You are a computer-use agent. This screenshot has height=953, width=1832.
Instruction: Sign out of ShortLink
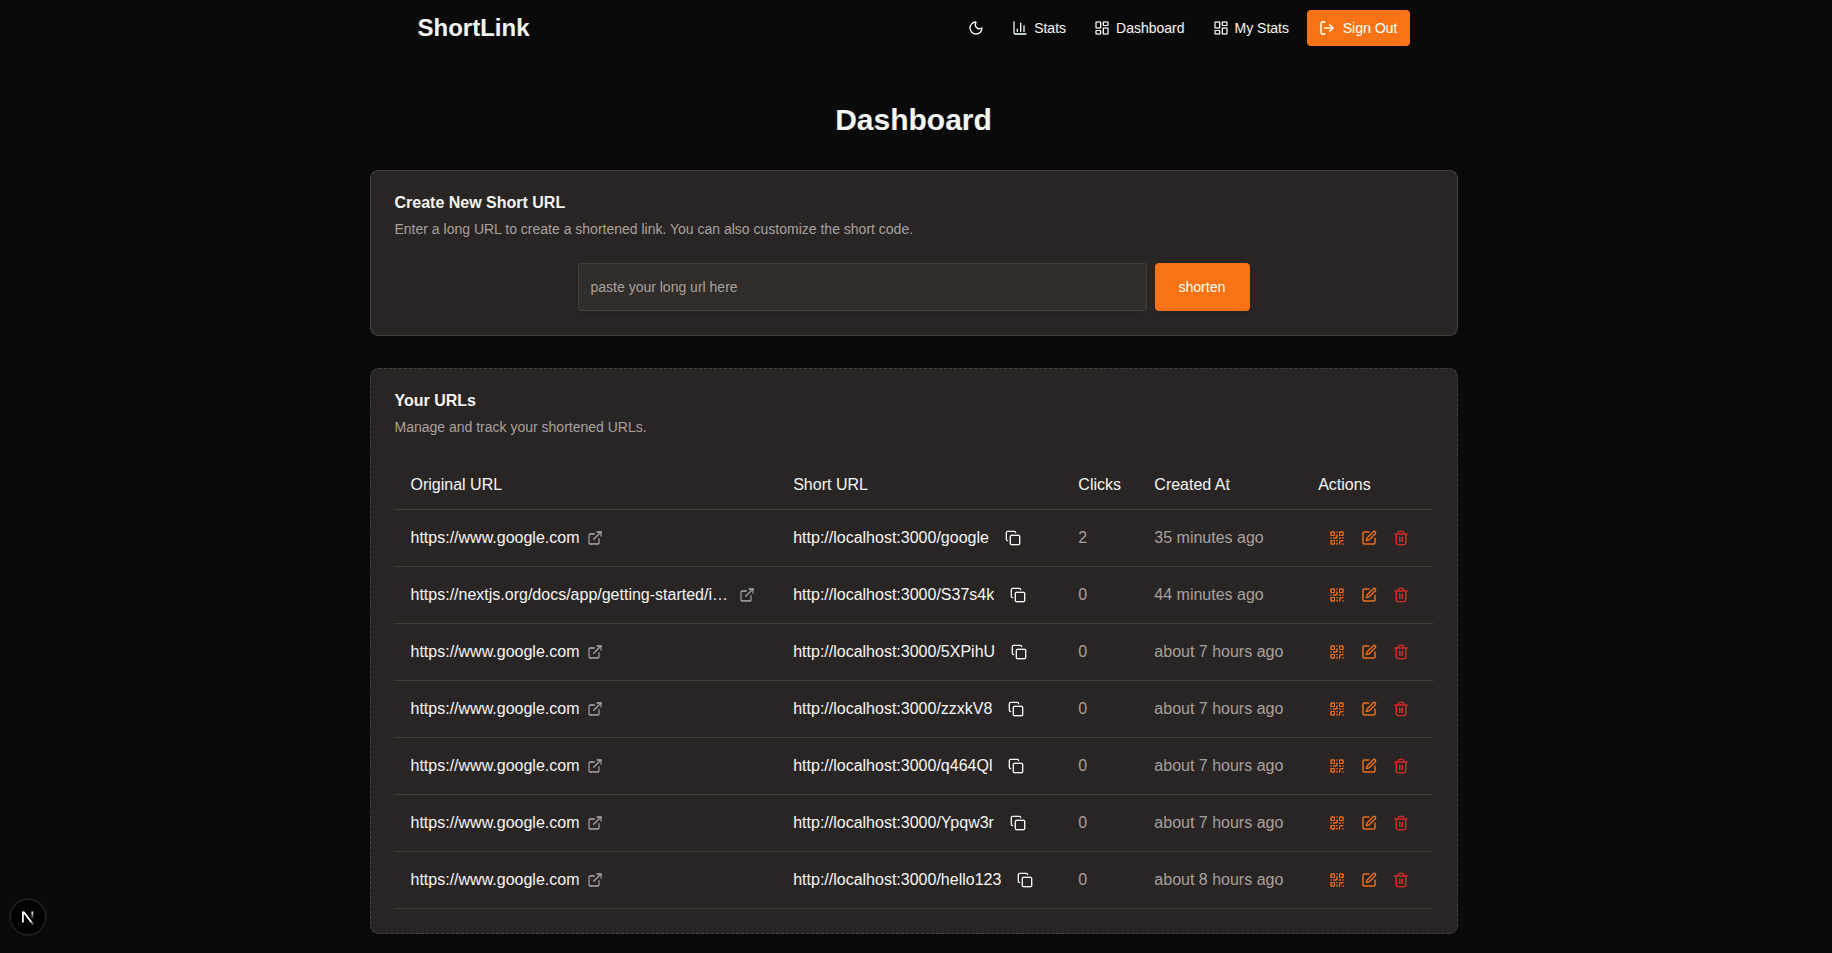[1357, 28]
